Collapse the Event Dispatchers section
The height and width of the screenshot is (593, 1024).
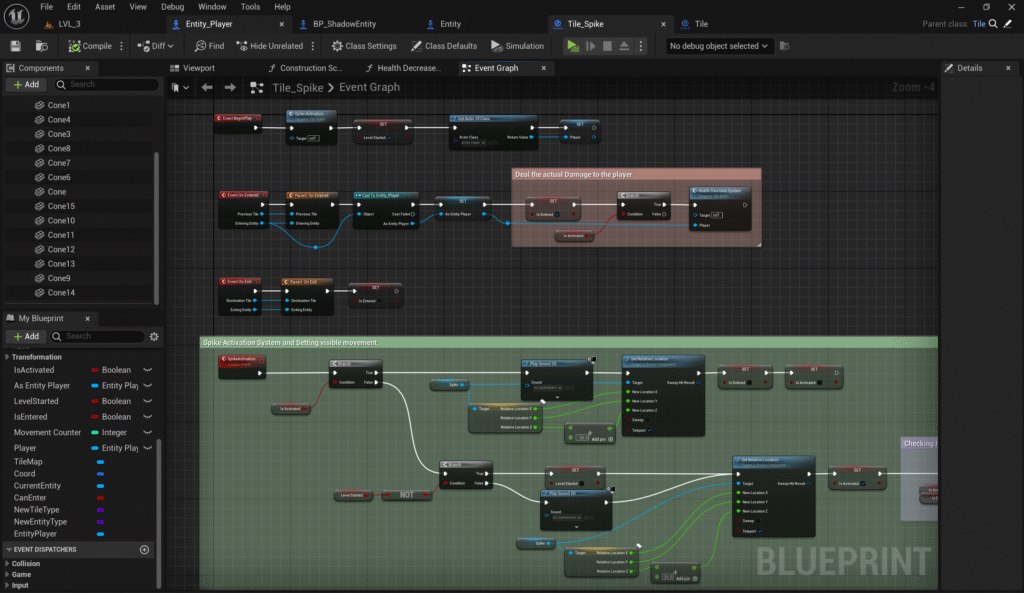click(x=8, y=550)
